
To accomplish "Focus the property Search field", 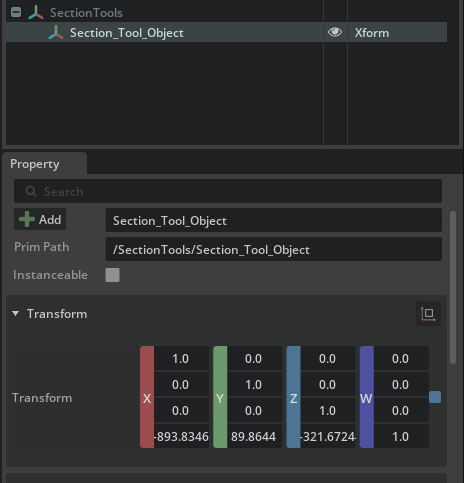I will click(228, 191).
